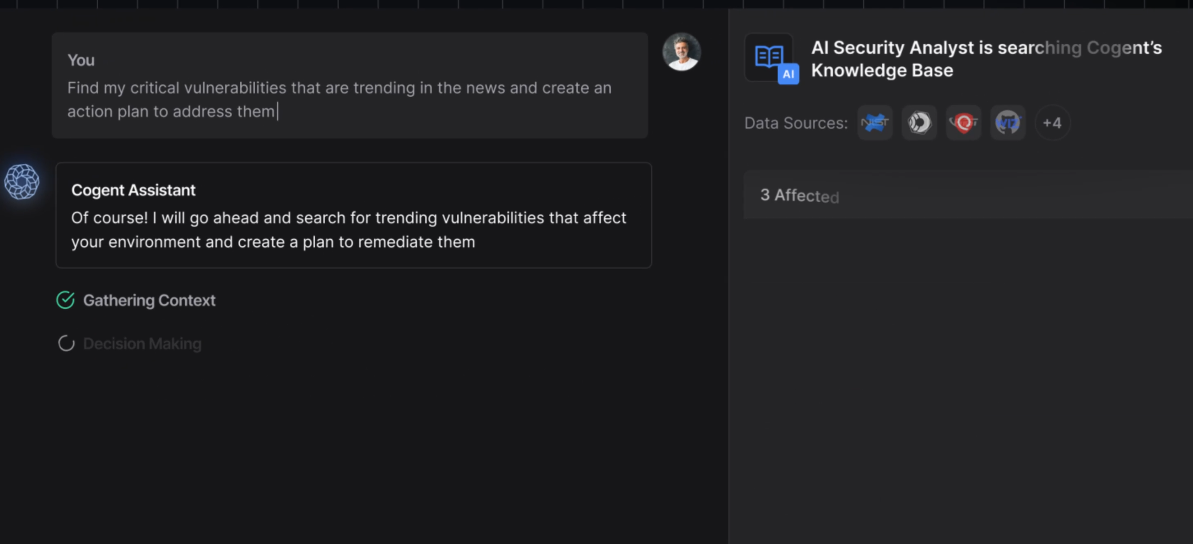Click the Decision Making spinner icon
The height and width of the screenshot is (544, 1193).
pyautogui.click(x=66, y=344)
